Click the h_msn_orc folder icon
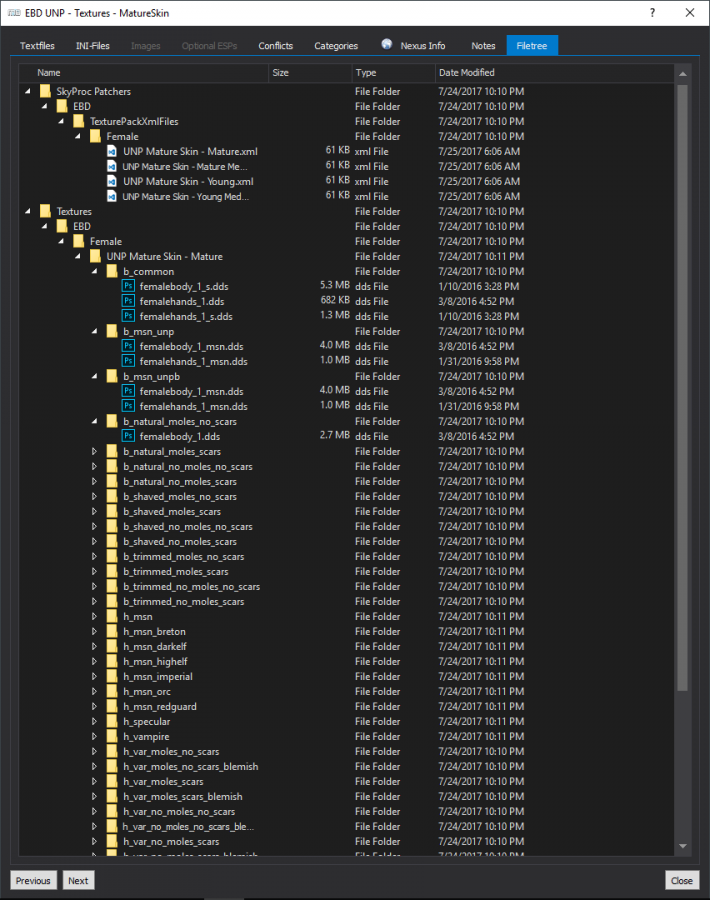The height and width of the screenshot is (900, 710). pos(112,691)
